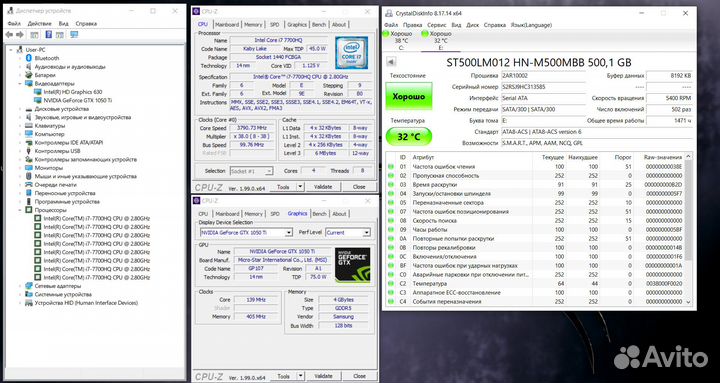Select the Часы работы attribute row

[535, 230]
